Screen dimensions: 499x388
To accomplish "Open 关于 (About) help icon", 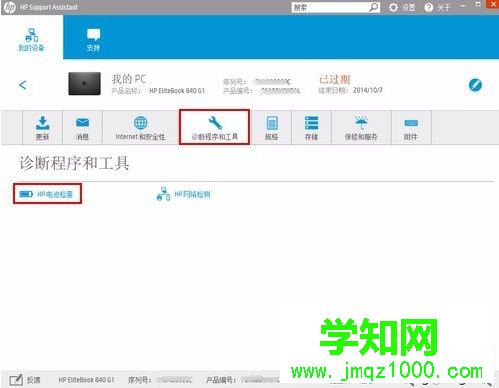I will (437, 7).
